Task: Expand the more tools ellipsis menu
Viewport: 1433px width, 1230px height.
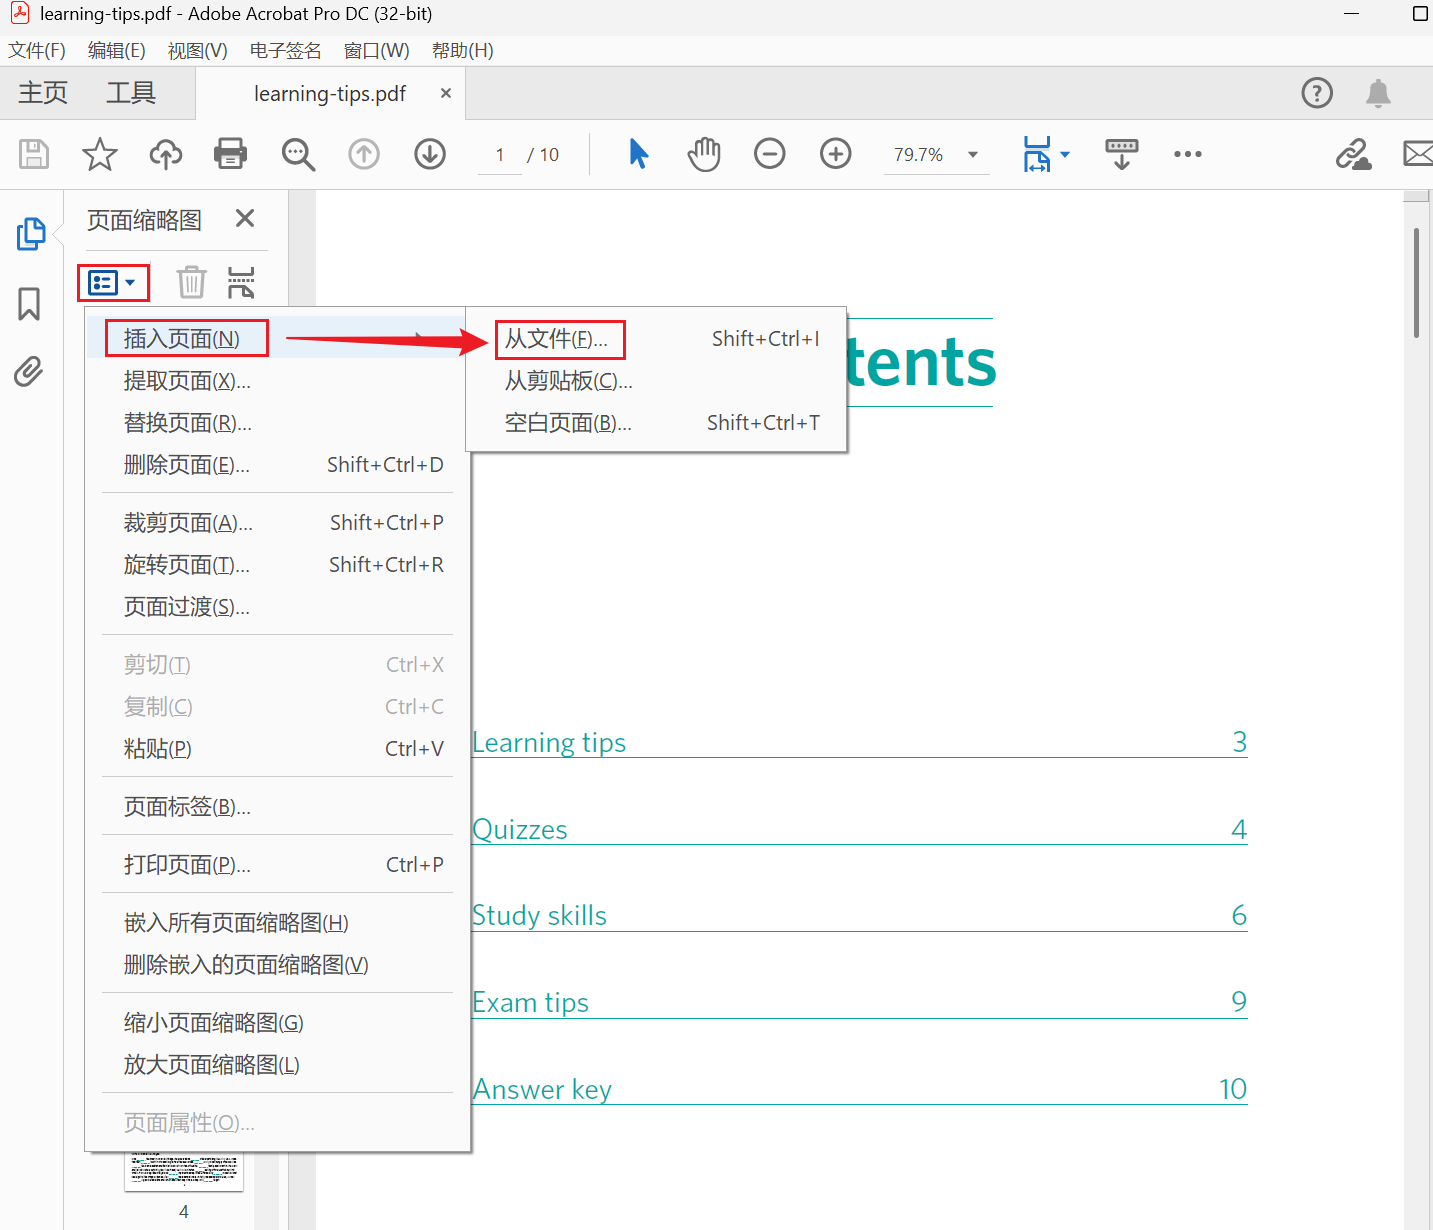Action: tap(1187, 154)
